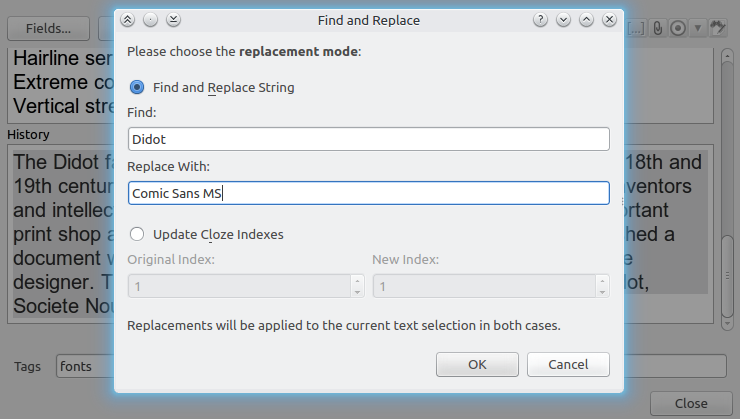This screenshot has height=419, width=740.
Task: Click the Find field containing Didot
Action: [x=368, y=140]
